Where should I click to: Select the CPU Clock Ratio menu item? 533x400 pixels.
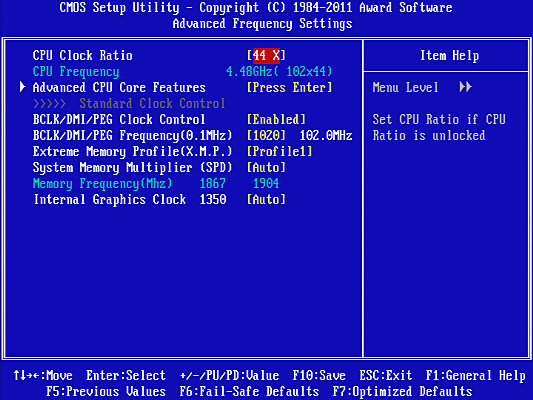(x=83, y=55)
